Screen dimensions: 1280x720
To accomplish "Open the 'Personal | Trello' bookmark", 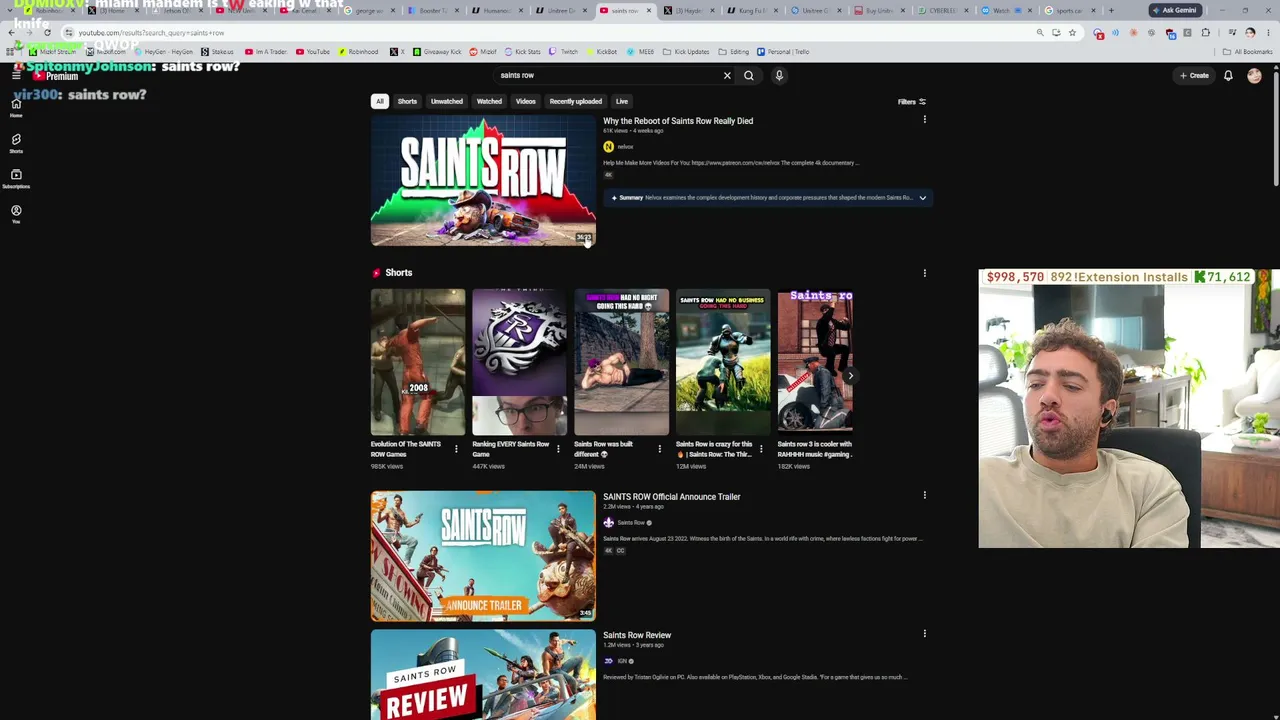I will (782, 52).
